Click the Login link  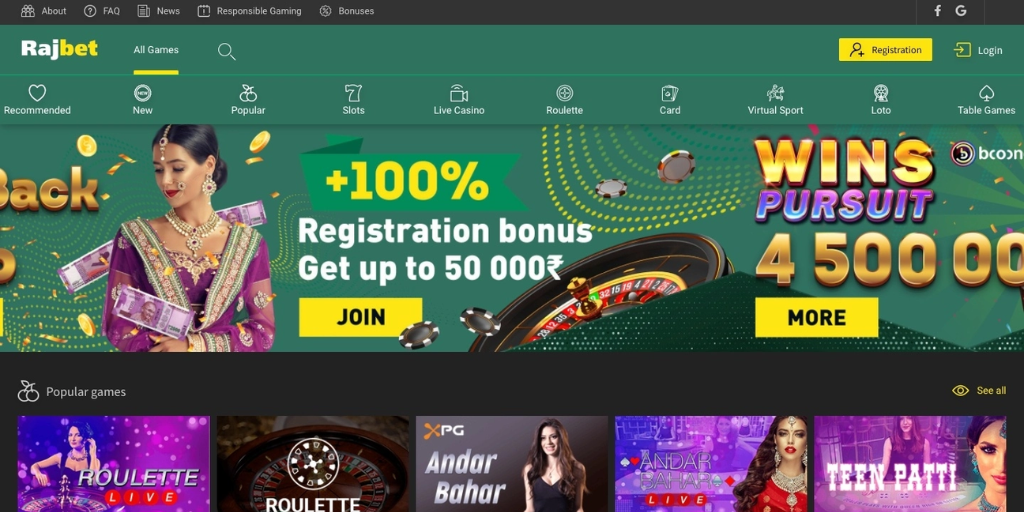pos(978,50)
